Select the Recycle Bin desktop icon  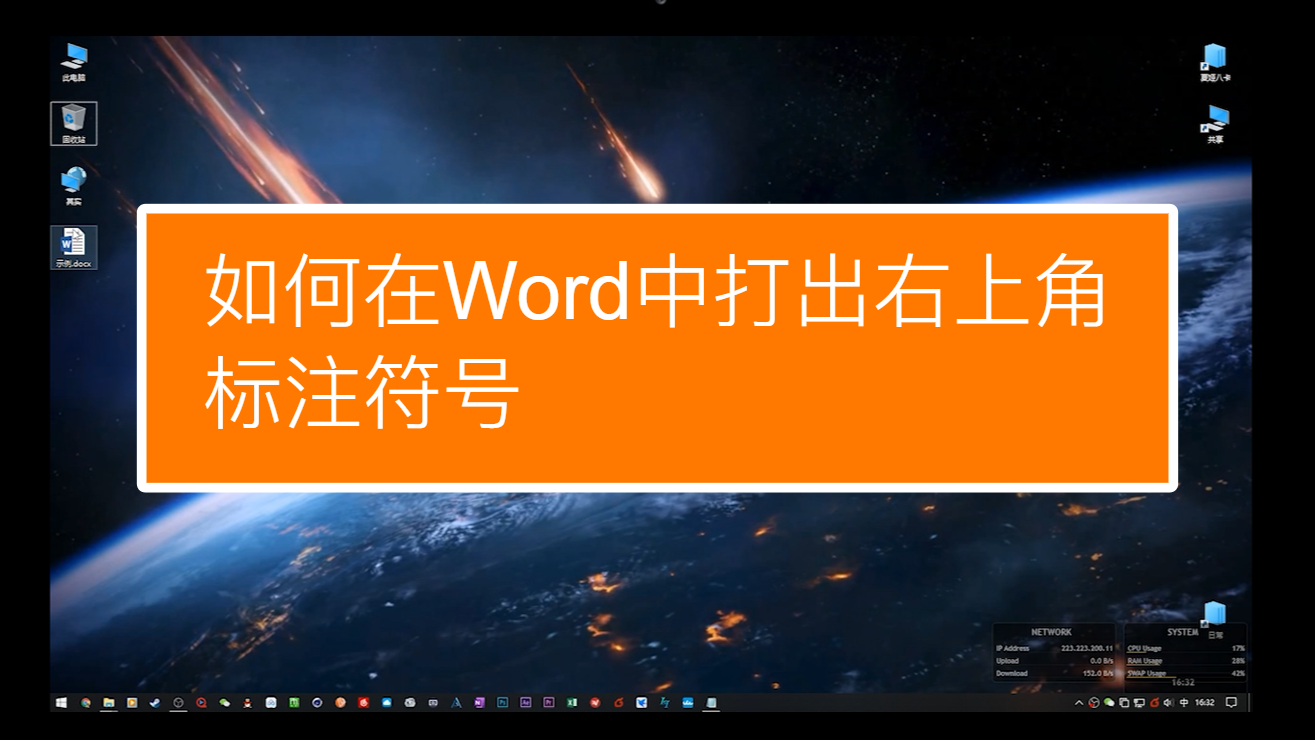click(x=73, y=124)
